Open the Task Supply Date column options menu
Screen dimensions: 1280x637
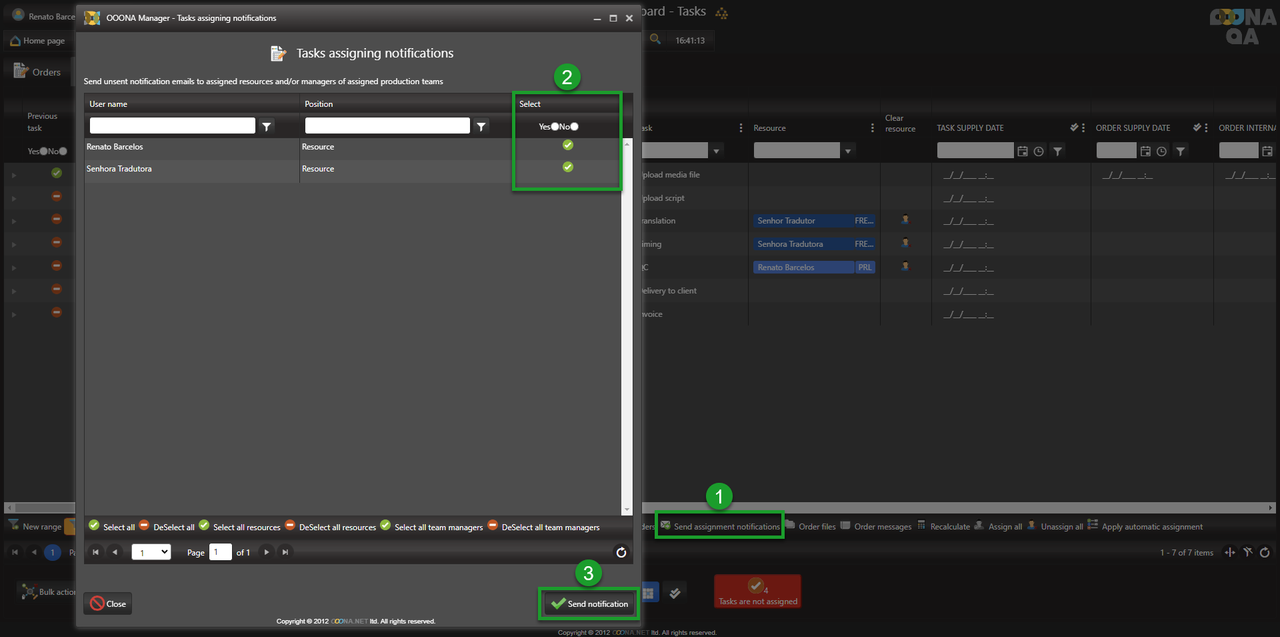(x=1084, y=128)
